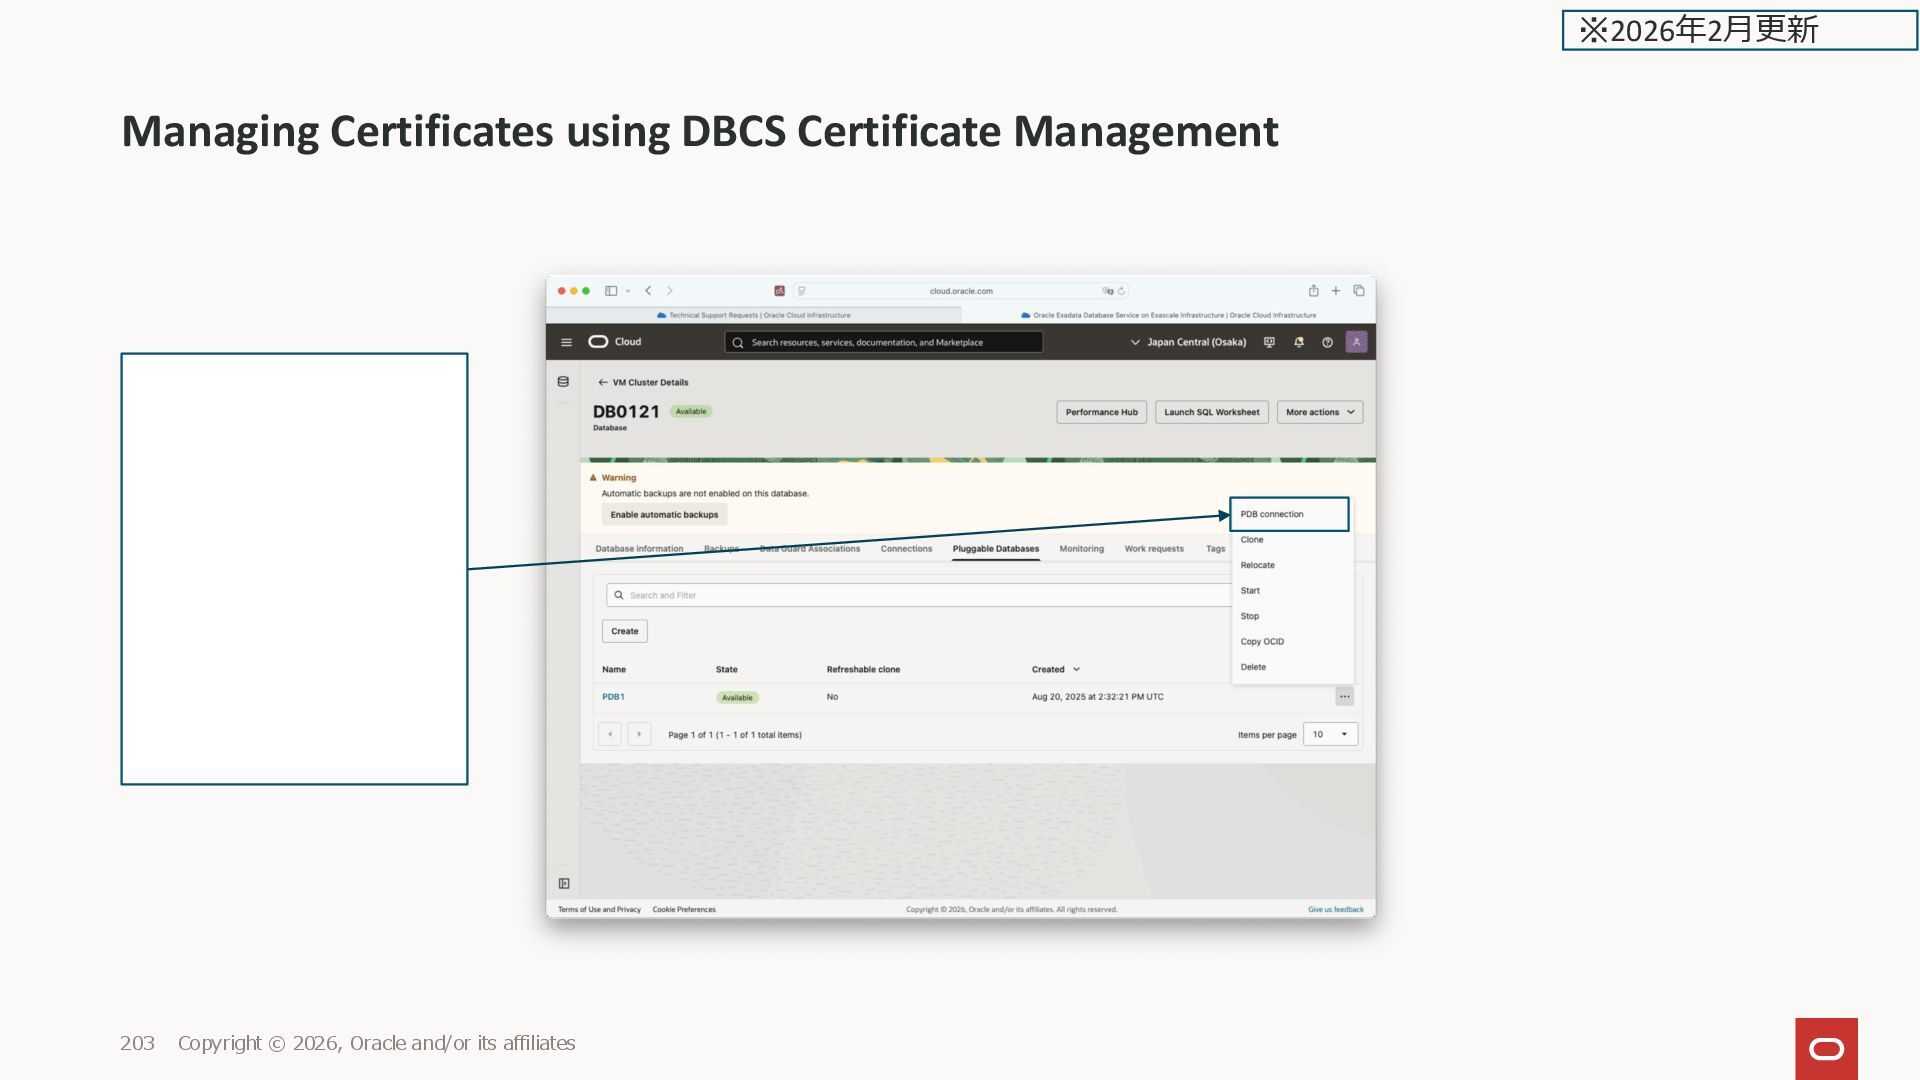1920x1080 pixels.
Task: Open the OCI hamburger navigation menu
Action: (566, 343)
